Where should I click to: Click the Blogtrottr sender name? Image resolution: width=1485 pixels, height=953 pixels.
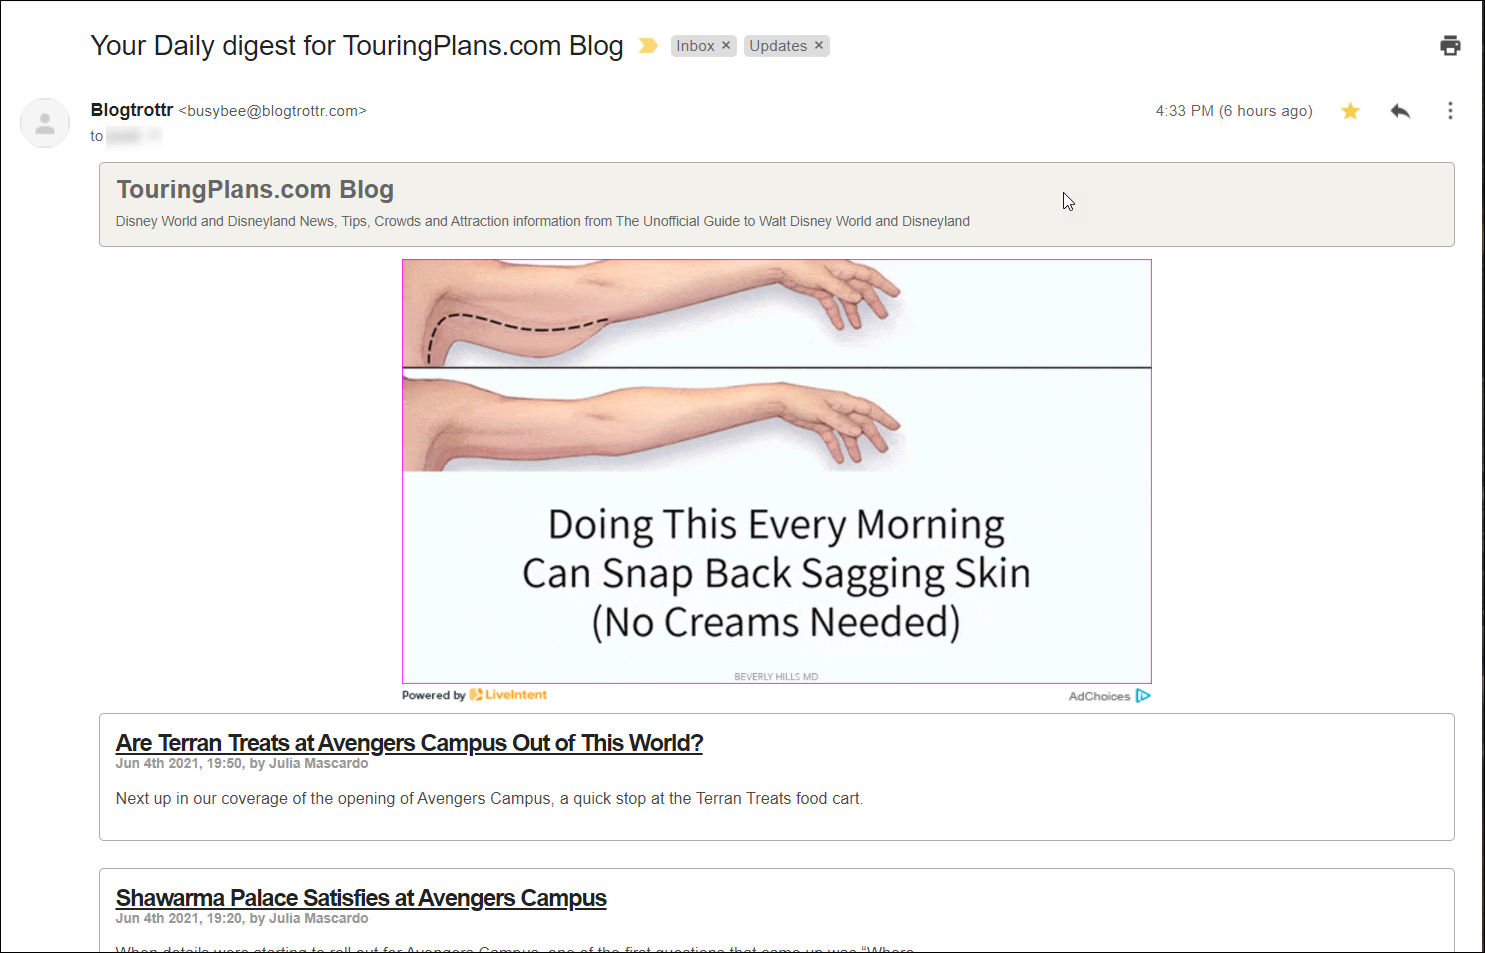pos(132,110)
